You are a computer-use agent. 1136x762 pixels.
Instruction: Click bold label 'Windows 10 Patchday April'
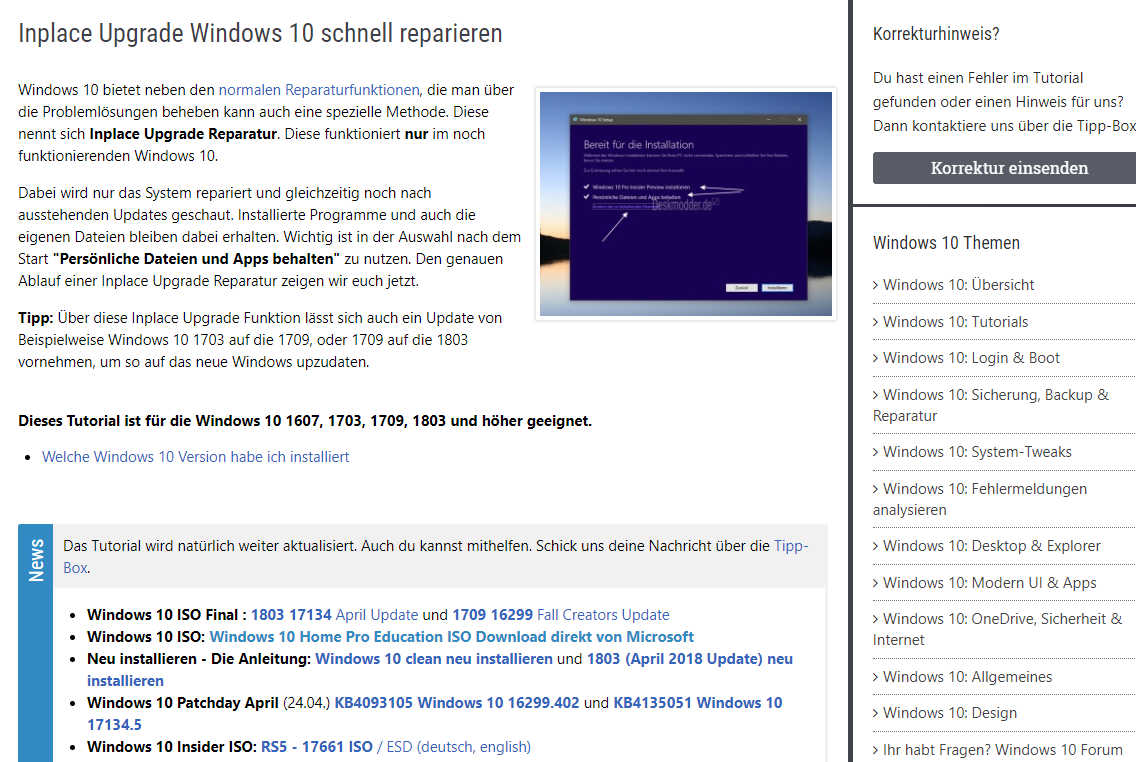point(183,703)
